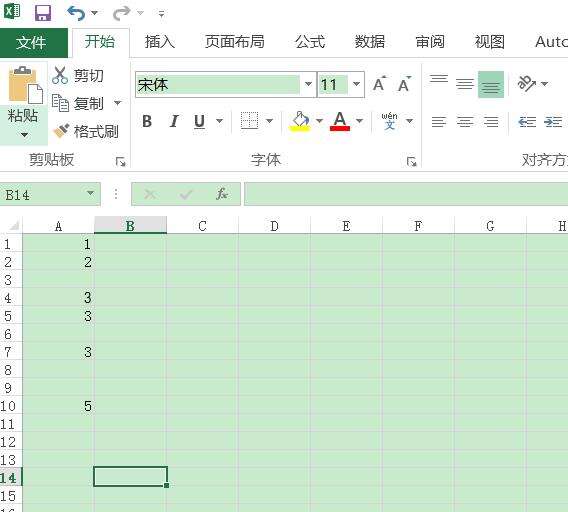This screenshot has height=512, width=568.
Task: Click the Cut scissors icon
Action: (60, 75)
